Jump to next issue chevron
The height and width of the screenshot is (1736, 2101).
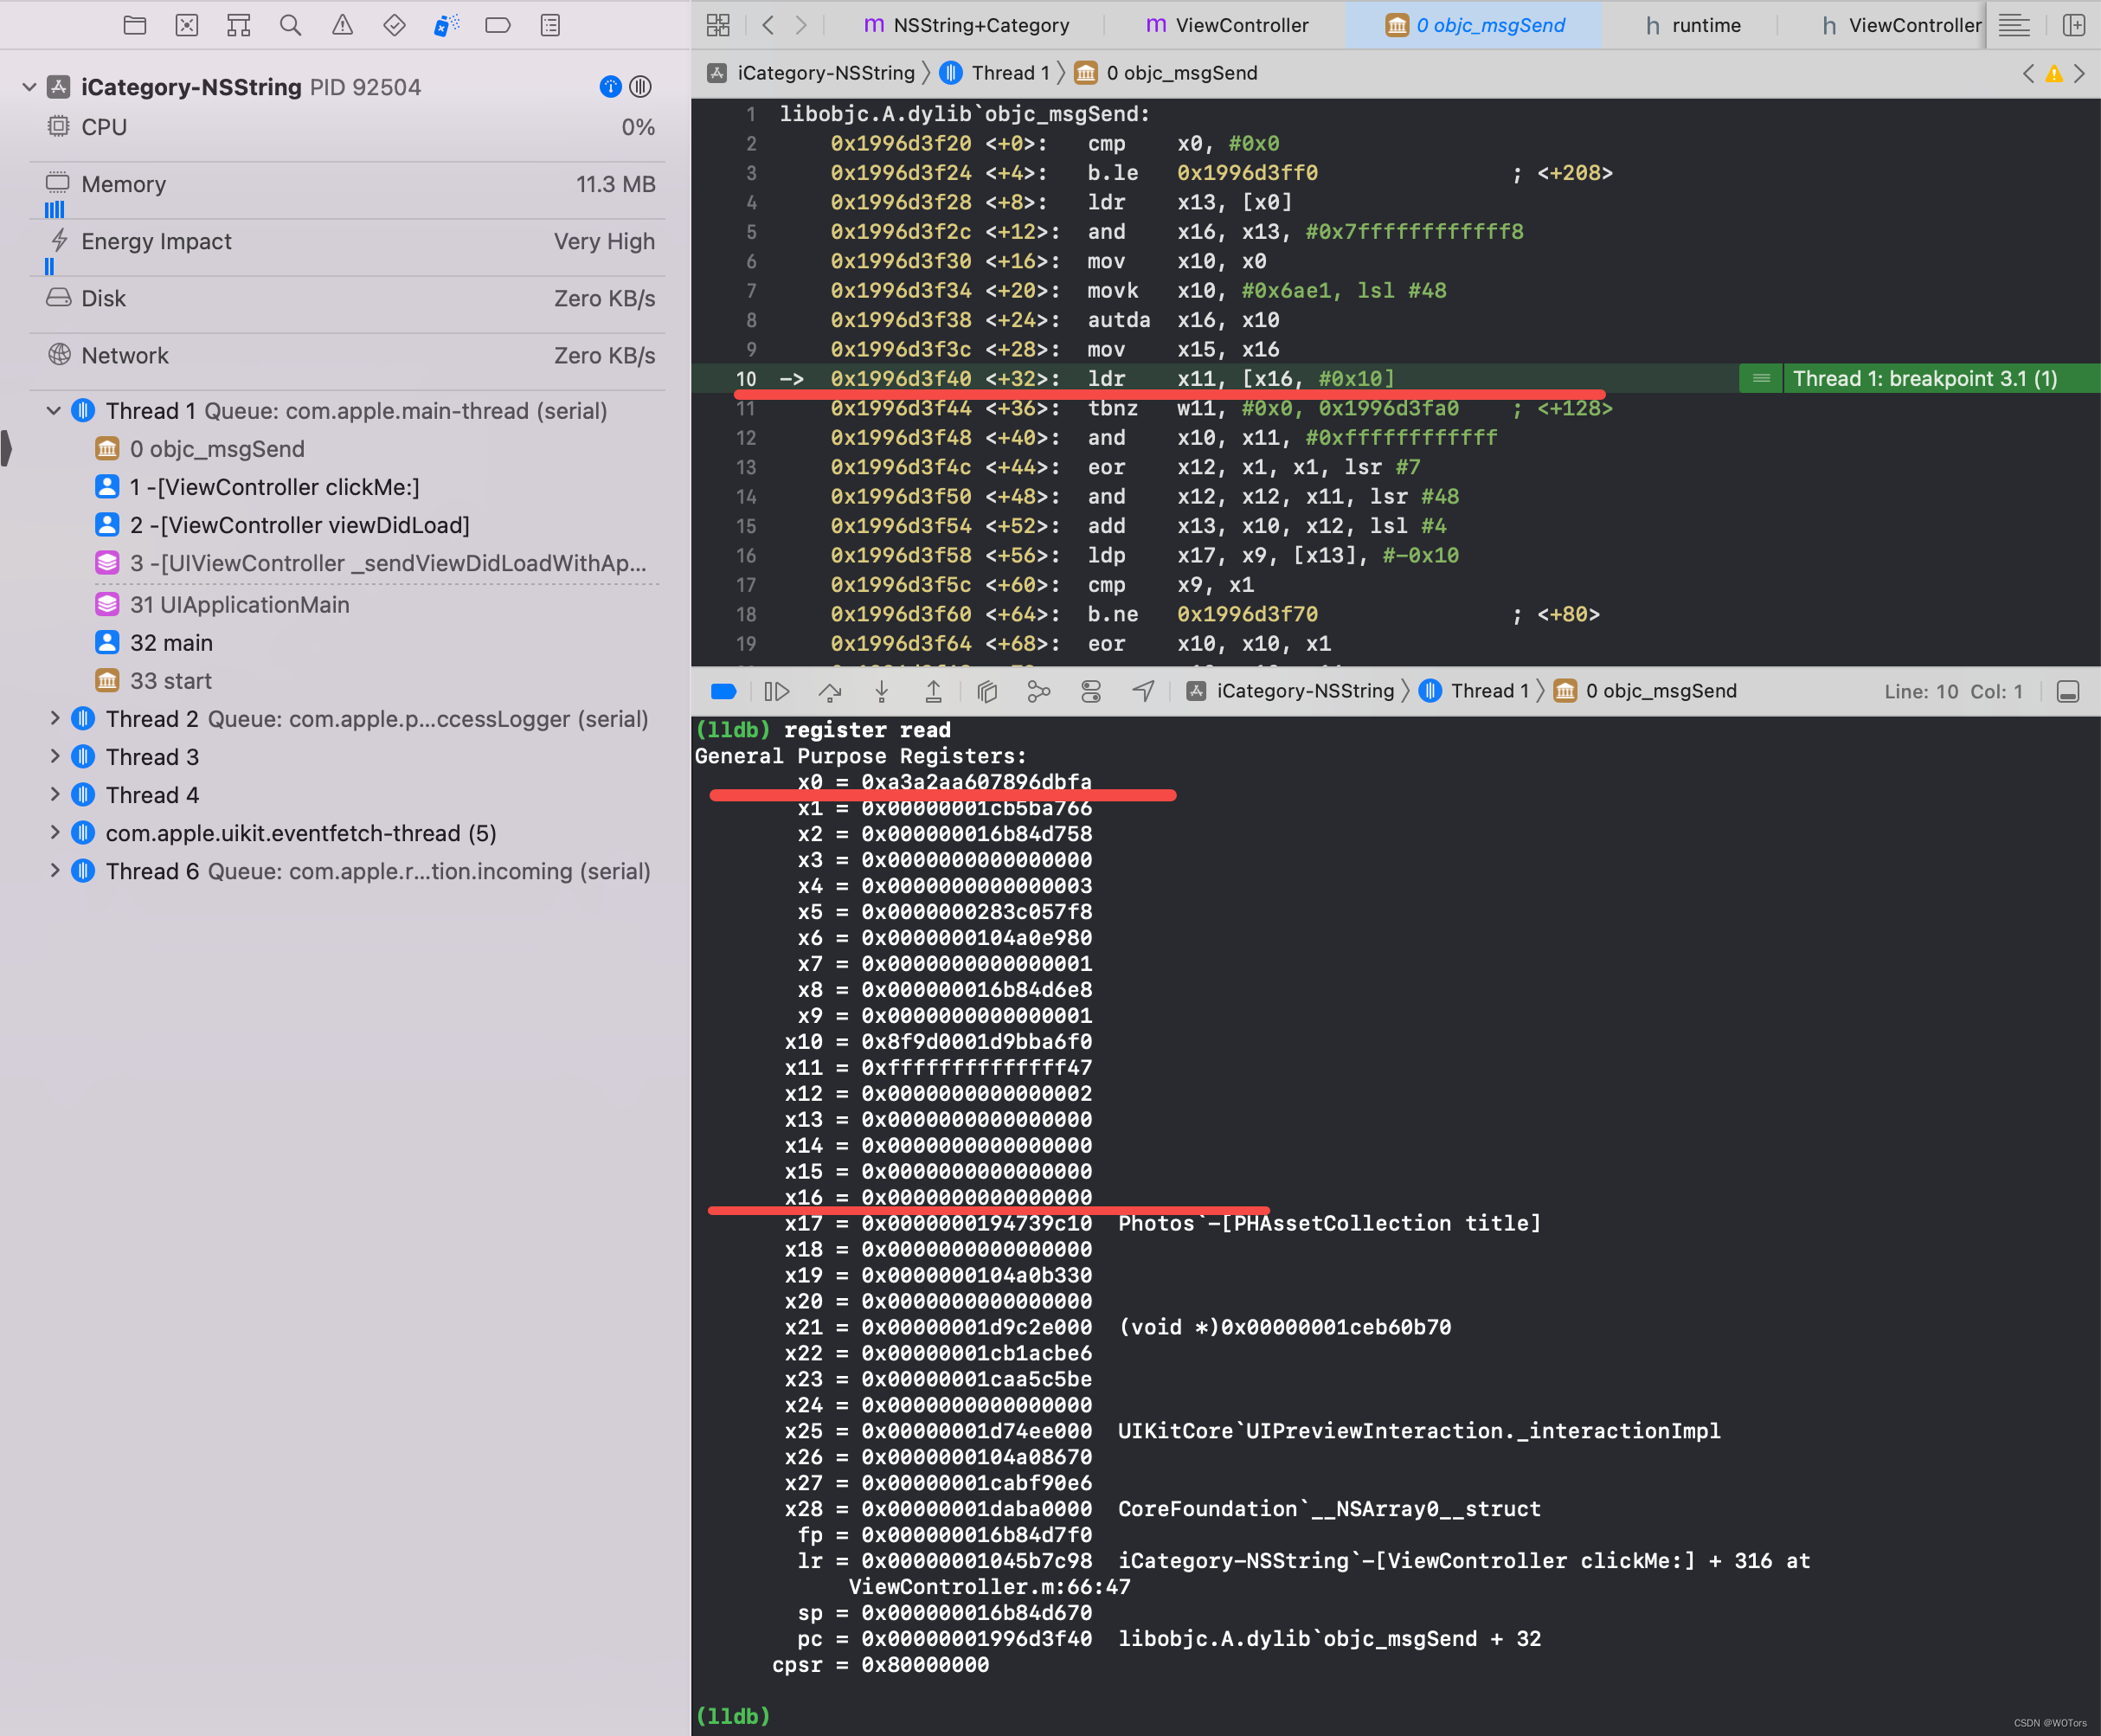(2080, 73)
